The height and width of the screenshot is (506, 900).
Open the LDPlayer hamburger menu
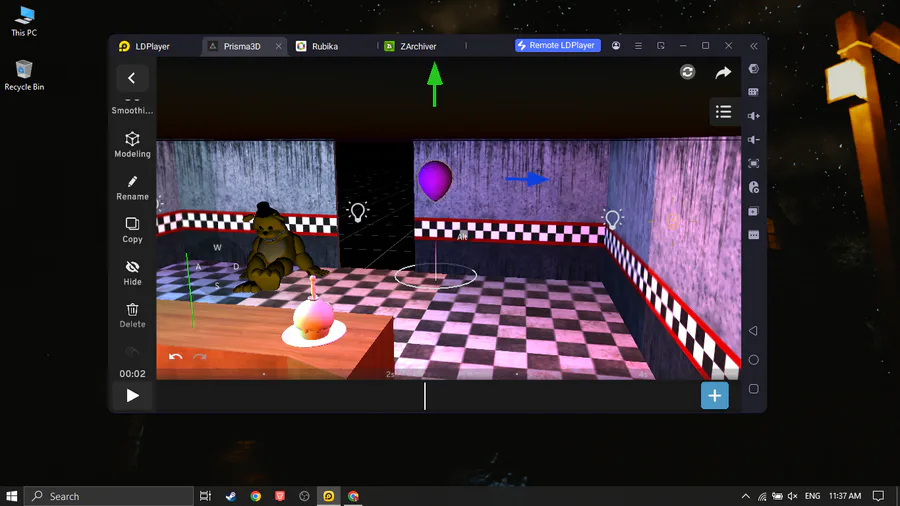click(638, 45)
